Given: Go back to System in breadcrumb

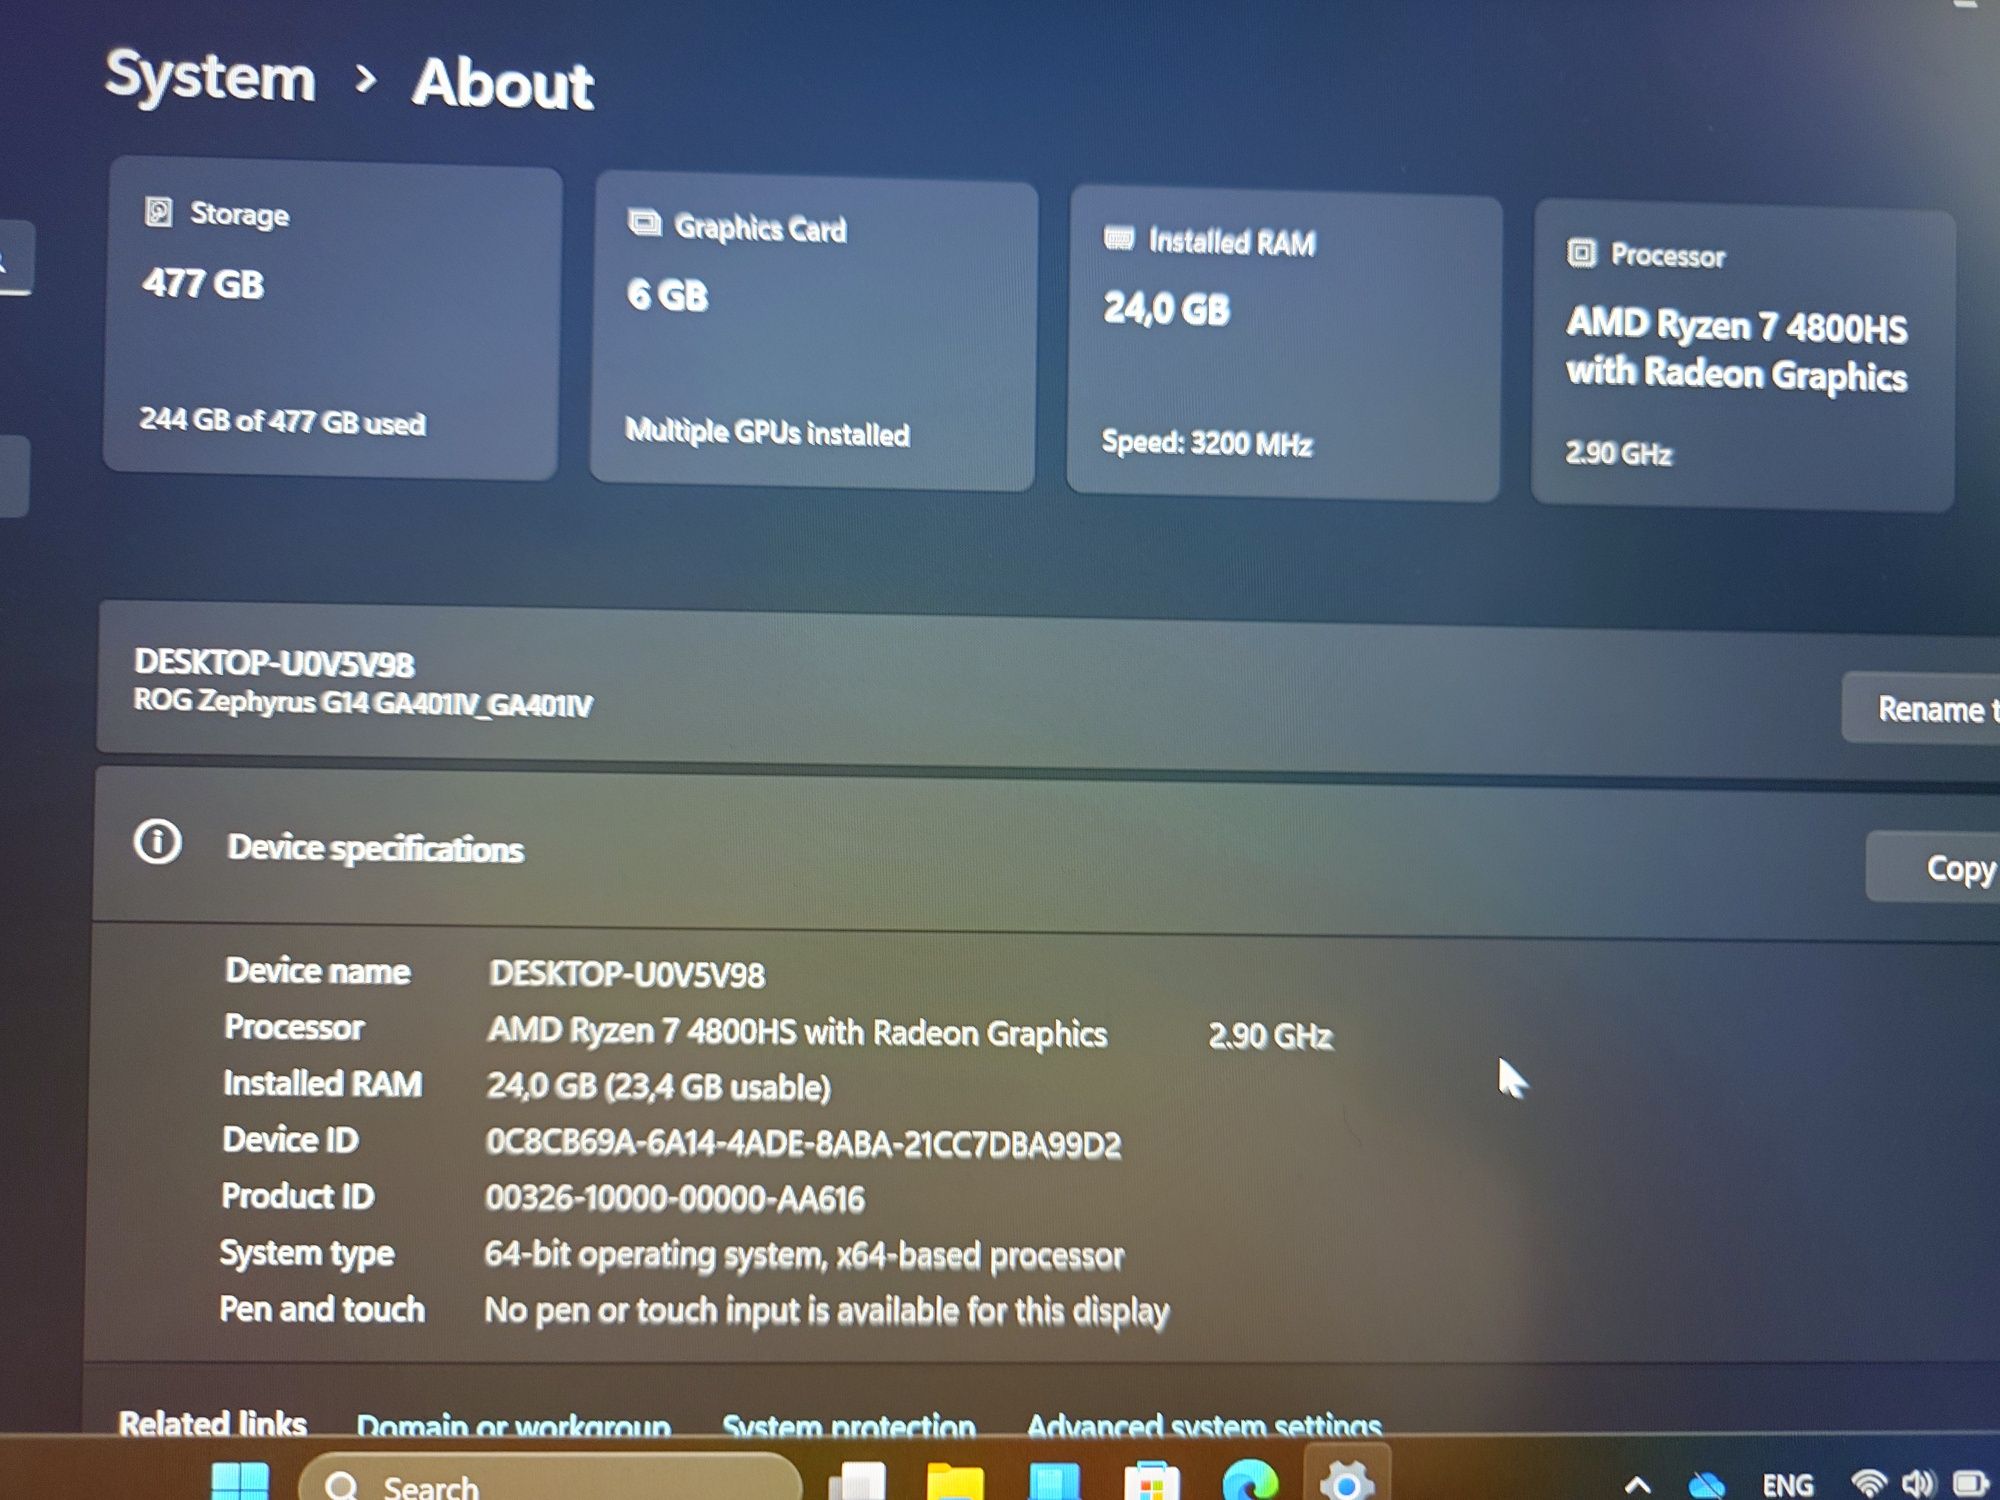Looking at the screenshot, I should point(210,76).
